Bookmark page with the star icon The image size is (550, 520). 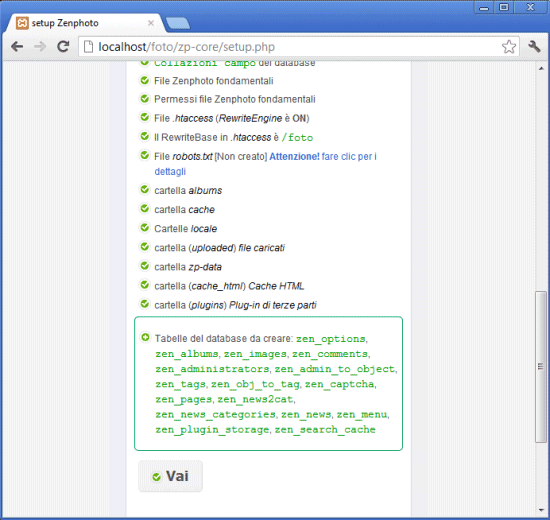pos(509,46)
